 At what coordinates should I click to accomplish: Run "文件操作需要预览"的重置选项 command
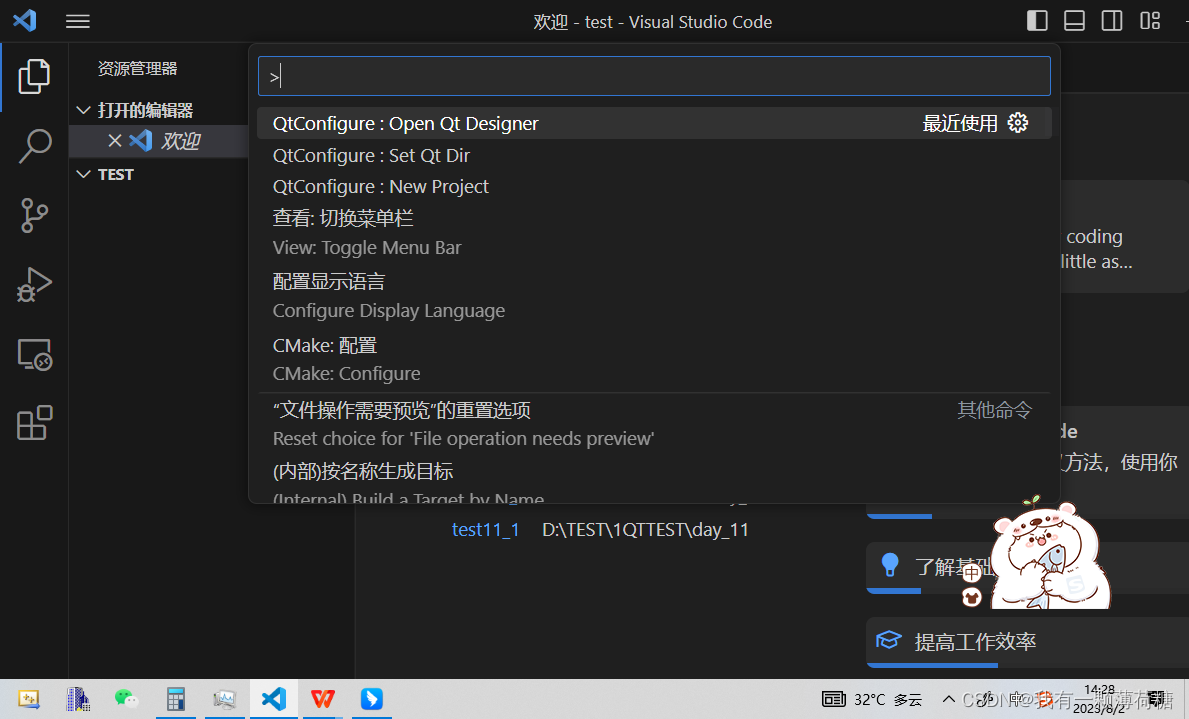[654, 424]
